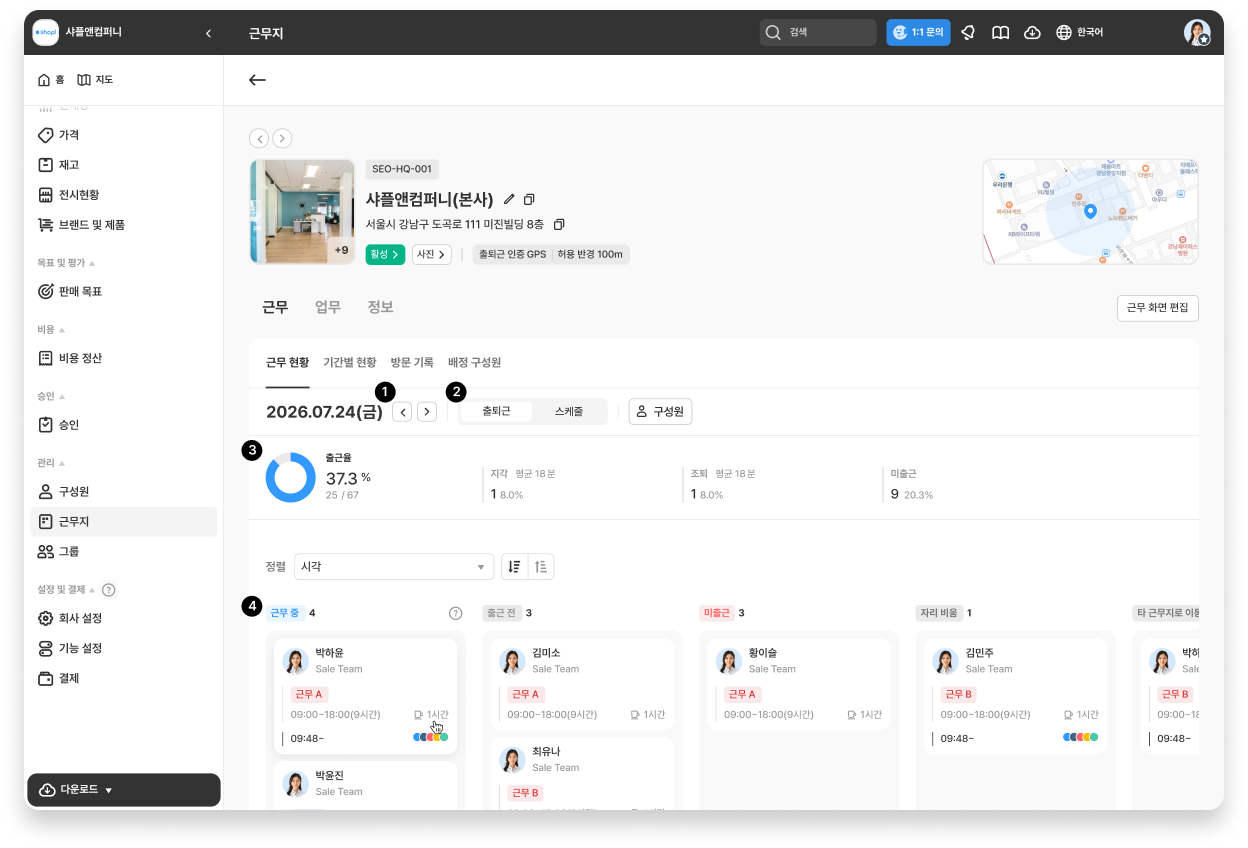Screen dimensions: 1248x848
Task: Open 지도 map link in sidebar
Action: tap(95, 79)
